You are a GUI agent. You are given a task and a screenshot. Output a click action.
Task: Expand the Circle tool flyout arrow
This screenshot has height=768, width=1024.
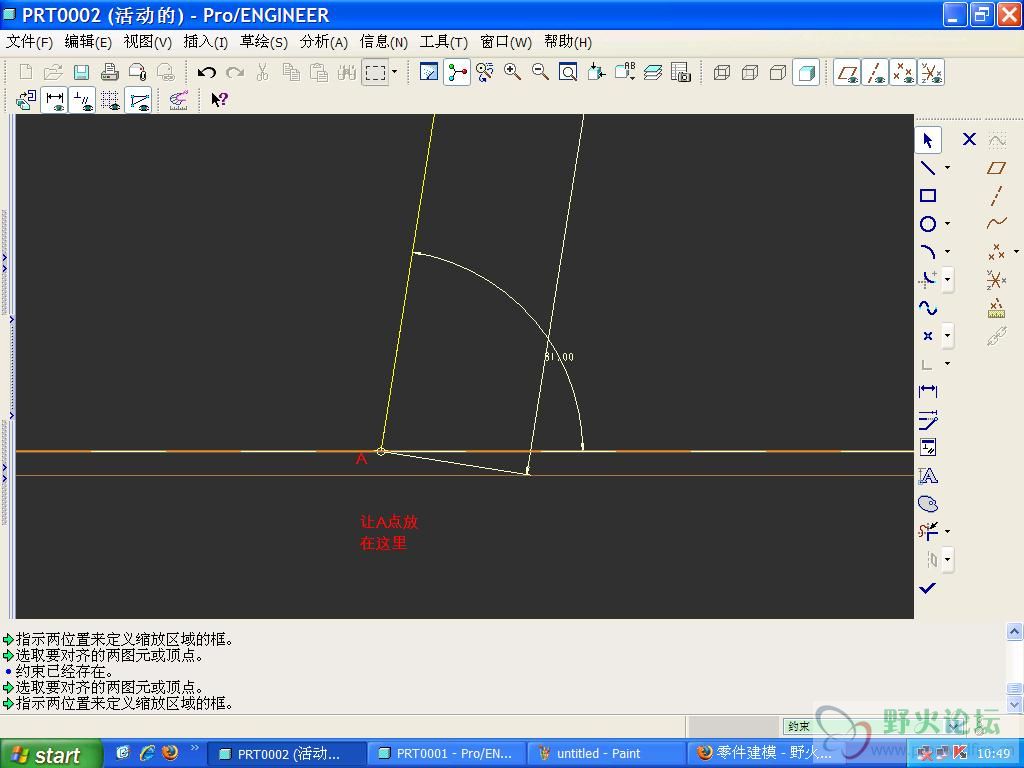coord(947,224)
